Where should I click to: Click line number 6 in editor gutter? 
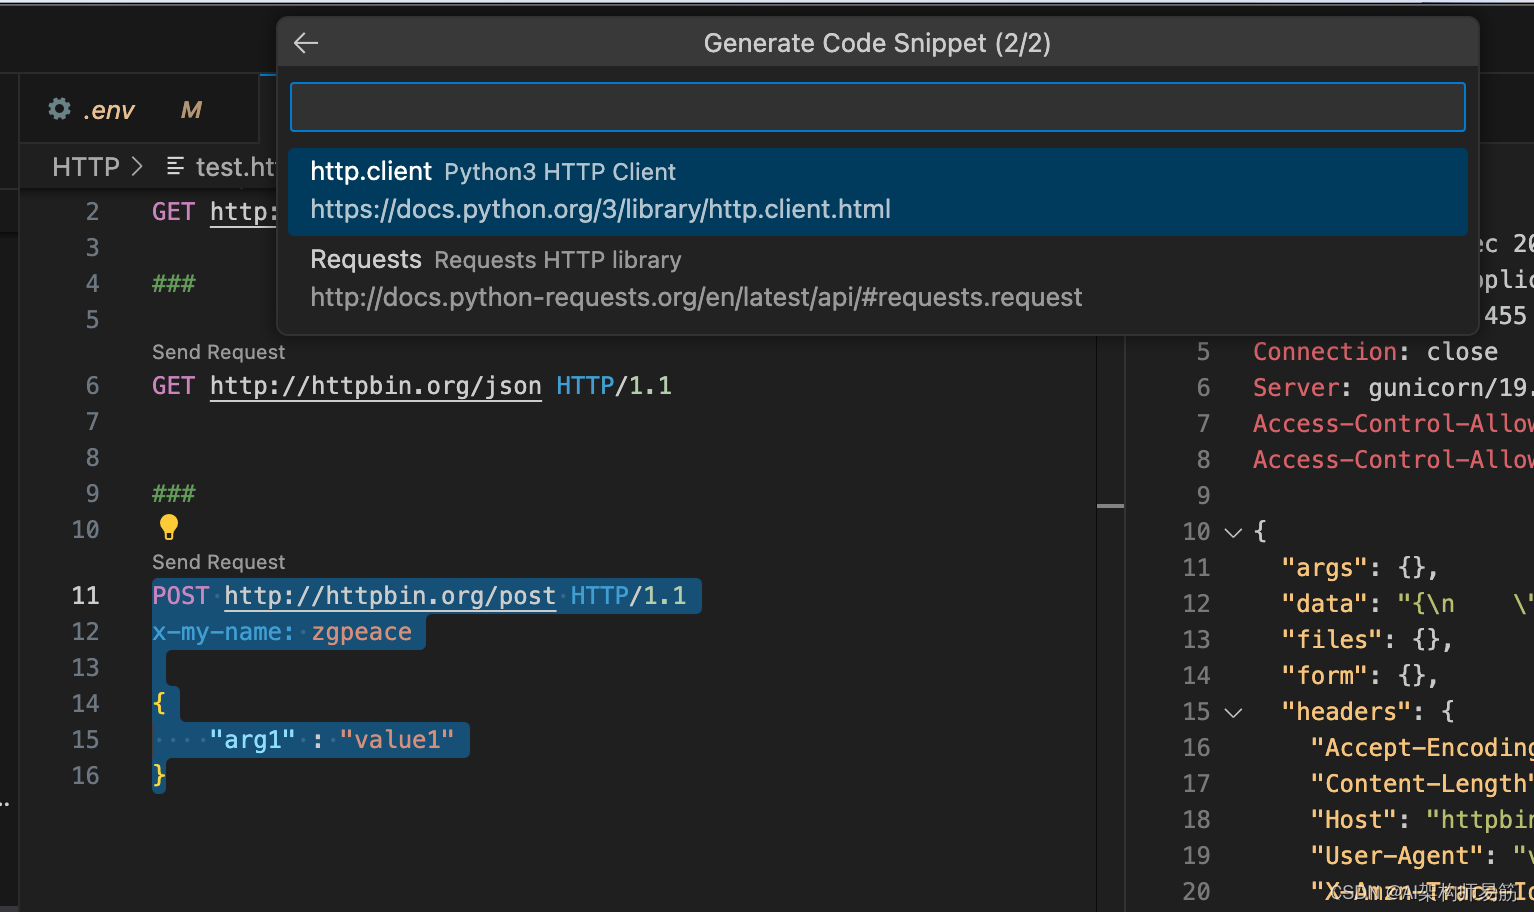point(92,386)
